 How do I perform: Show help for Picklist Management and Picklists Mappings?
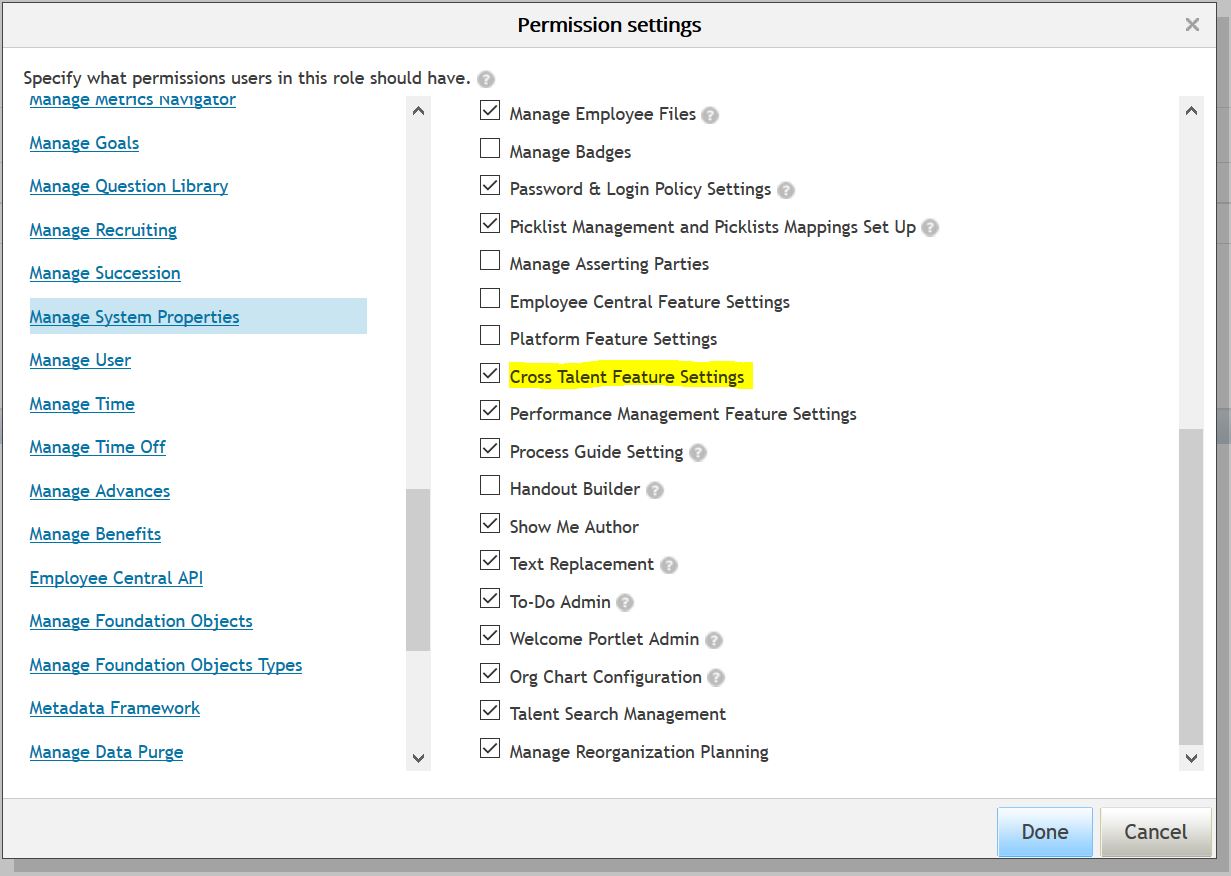(930, 228)
